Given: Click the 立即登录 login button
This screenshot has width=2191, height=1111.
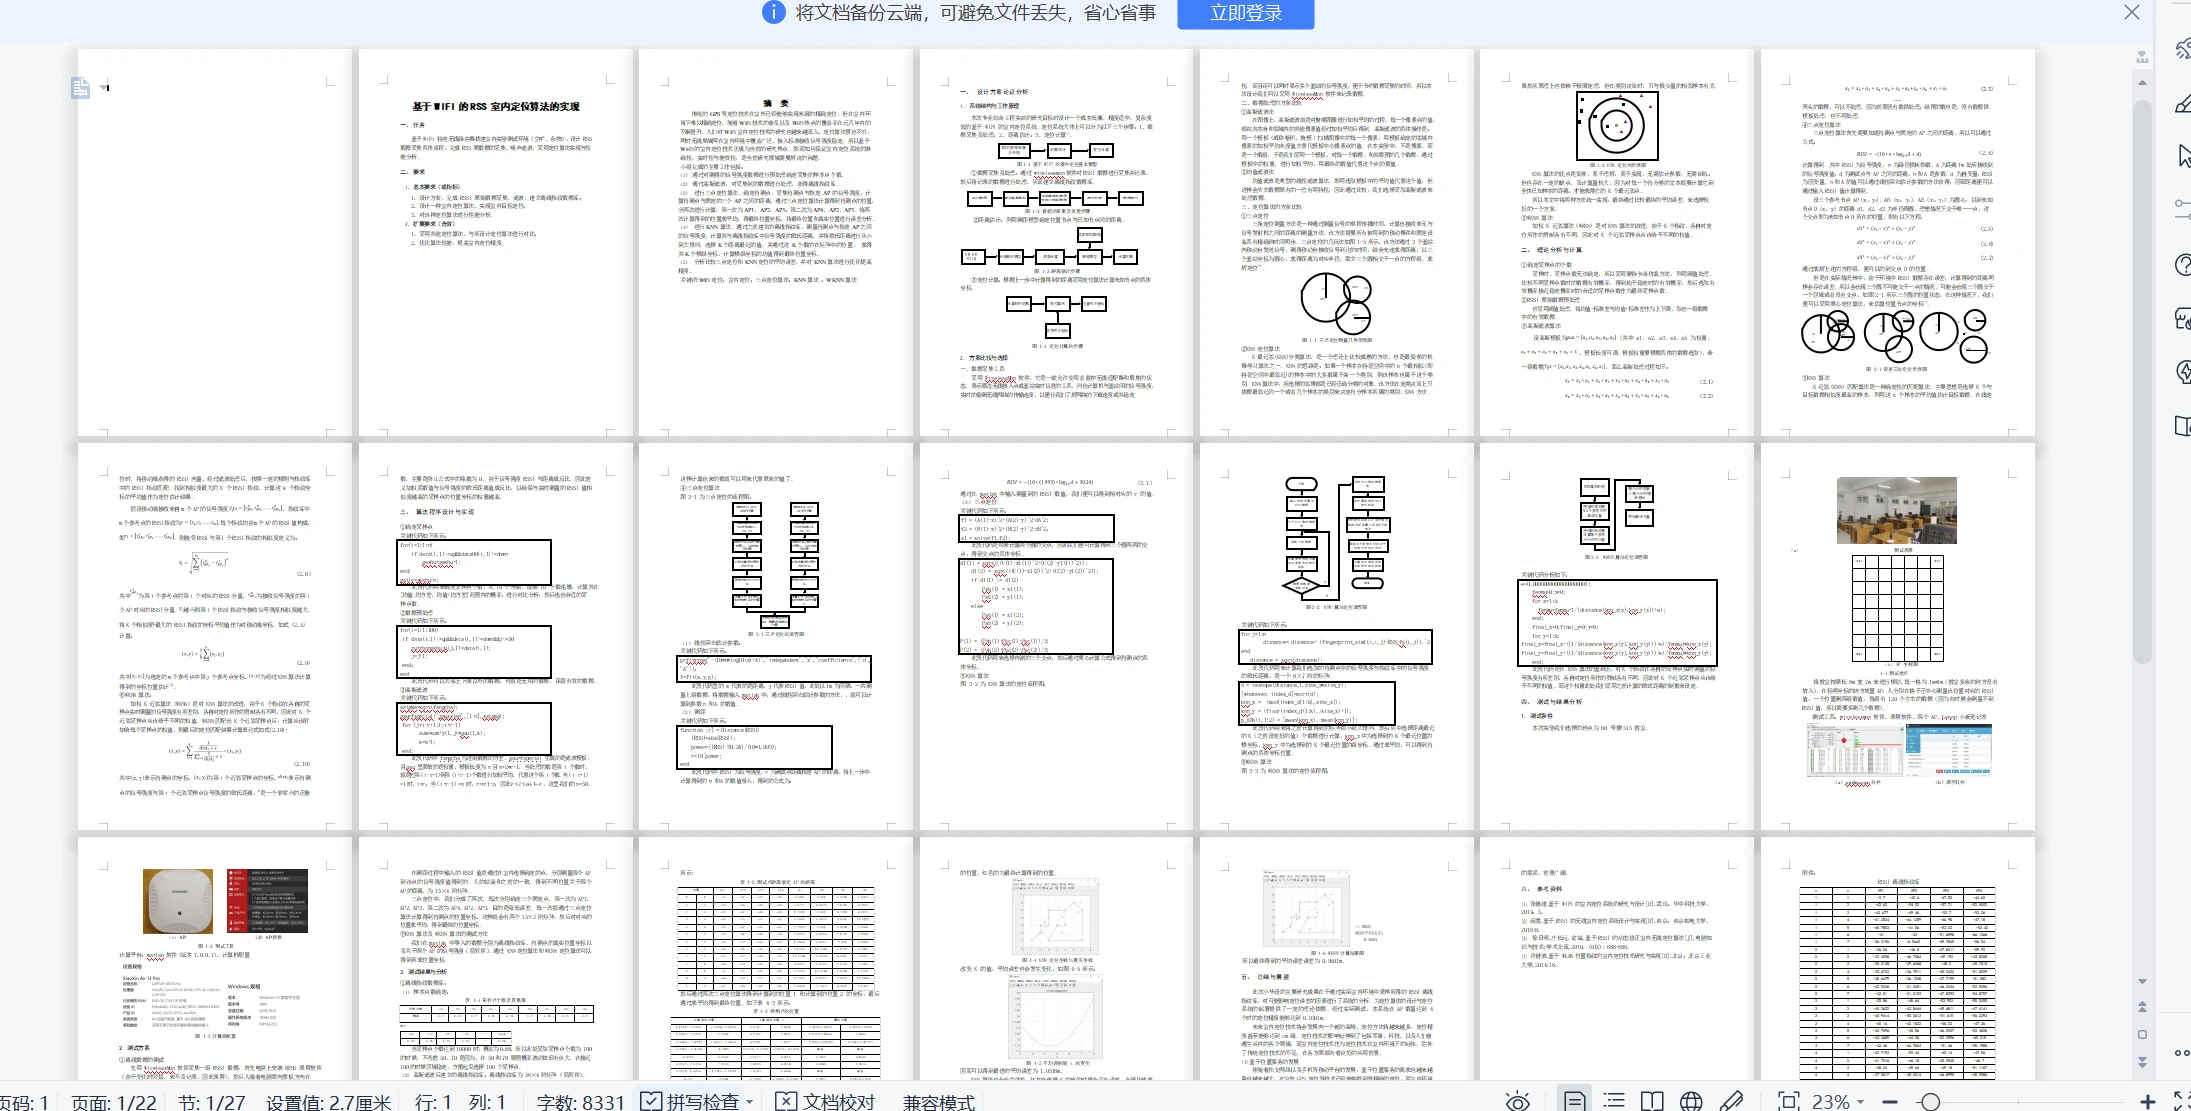Looking at the screenshot, I should [1245, 13].
